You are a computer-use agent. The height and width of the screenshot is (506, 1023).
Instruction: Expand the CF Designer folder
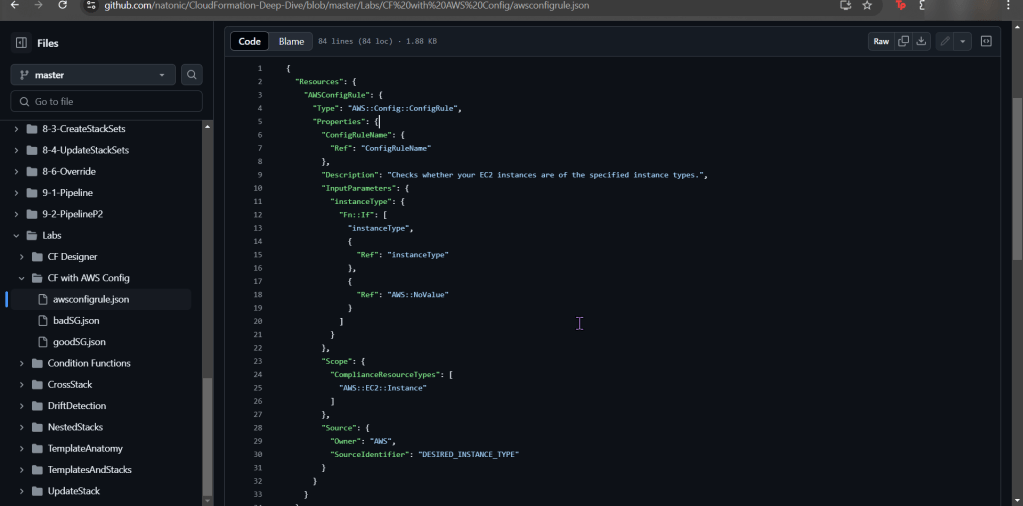point(22,257)
